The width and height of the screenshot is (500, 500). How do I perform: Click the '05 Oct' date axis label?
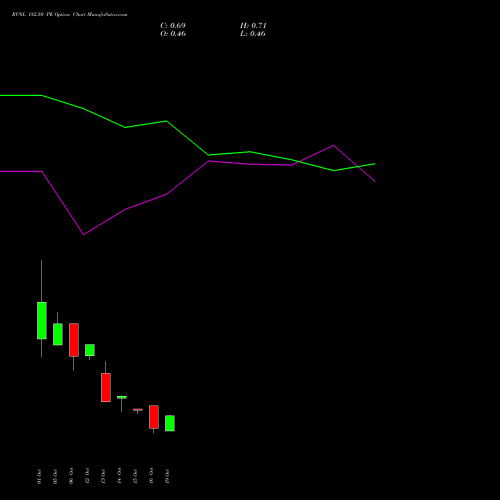click(55, 476)
